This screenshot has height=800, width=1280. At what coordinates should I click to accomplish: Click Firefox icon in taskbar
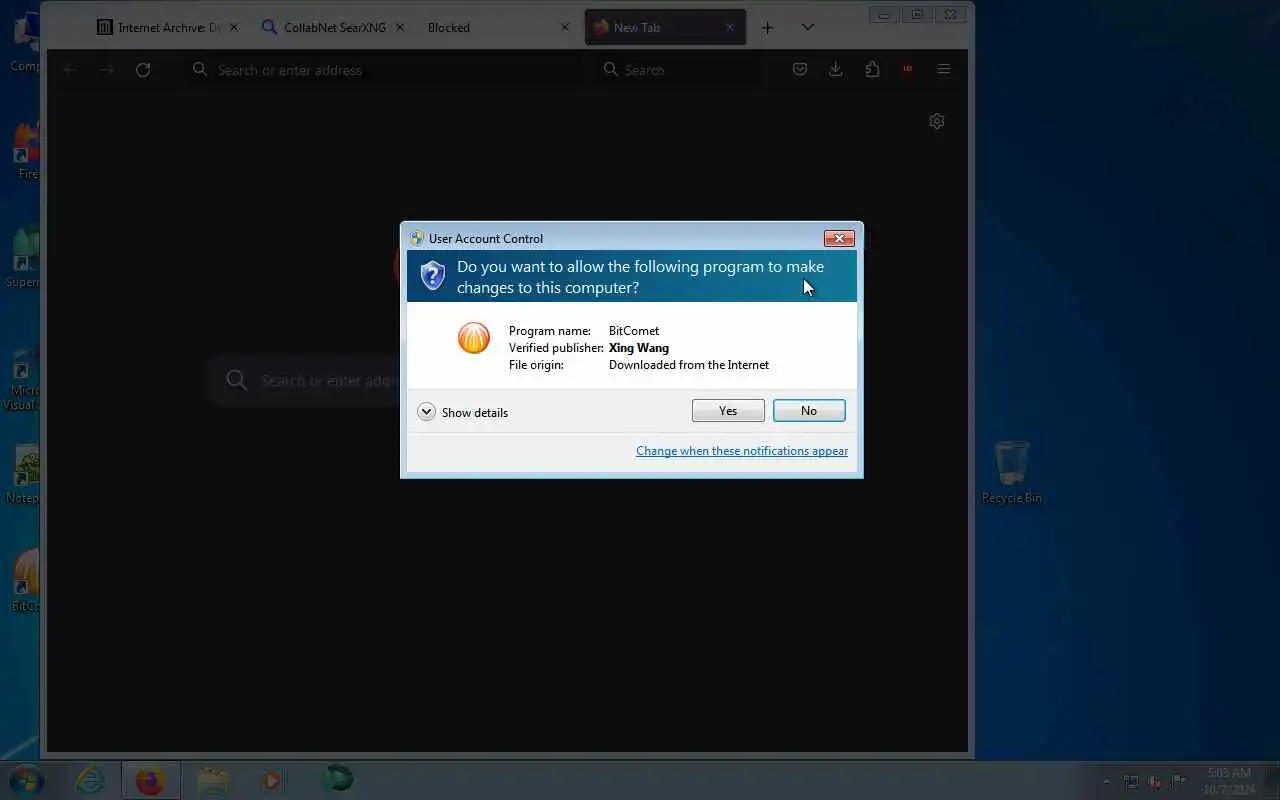point(151,780)
